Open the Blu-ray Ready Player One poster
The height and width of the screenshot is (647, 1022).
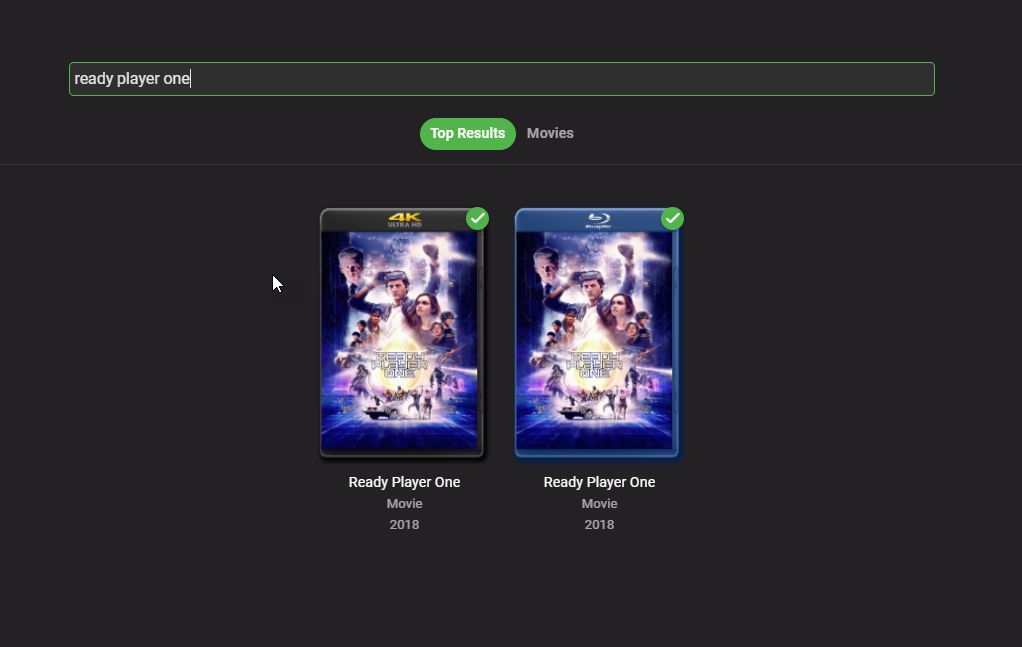click(x=597, y=333)
